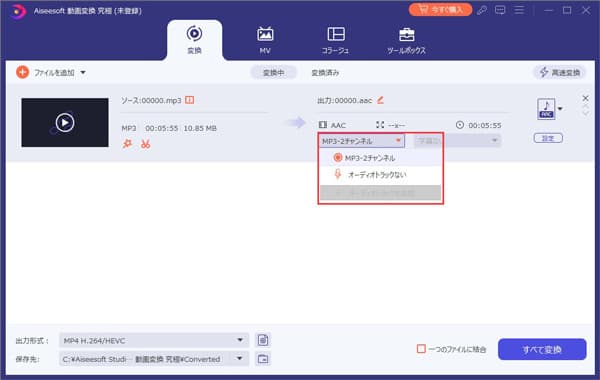The image size is (600, 380).
Task: Click the 出力:00000.aac file name
Action: [344, 101]
